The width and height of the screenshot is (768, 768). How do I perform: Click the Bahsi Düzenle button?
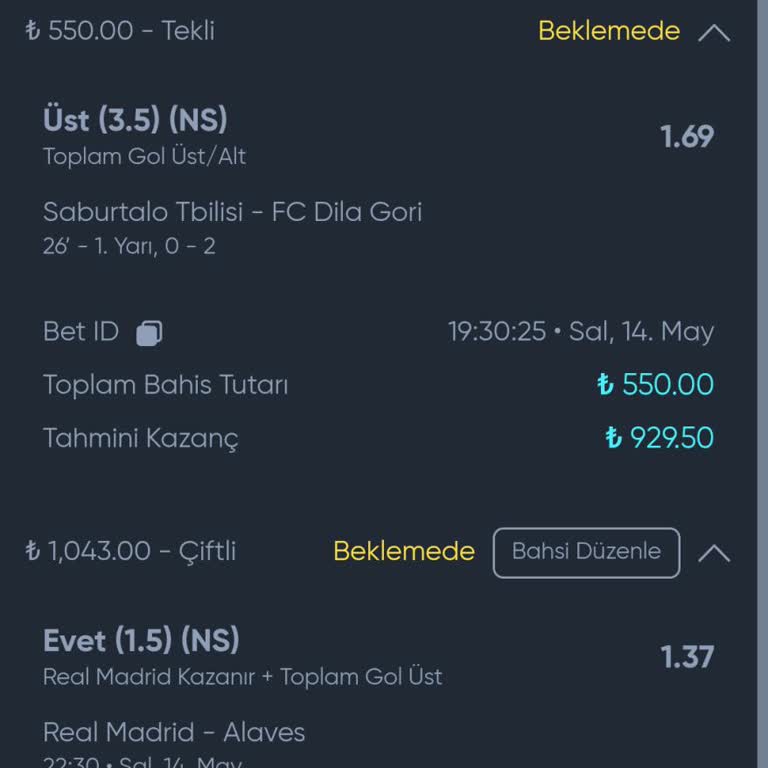586,552
